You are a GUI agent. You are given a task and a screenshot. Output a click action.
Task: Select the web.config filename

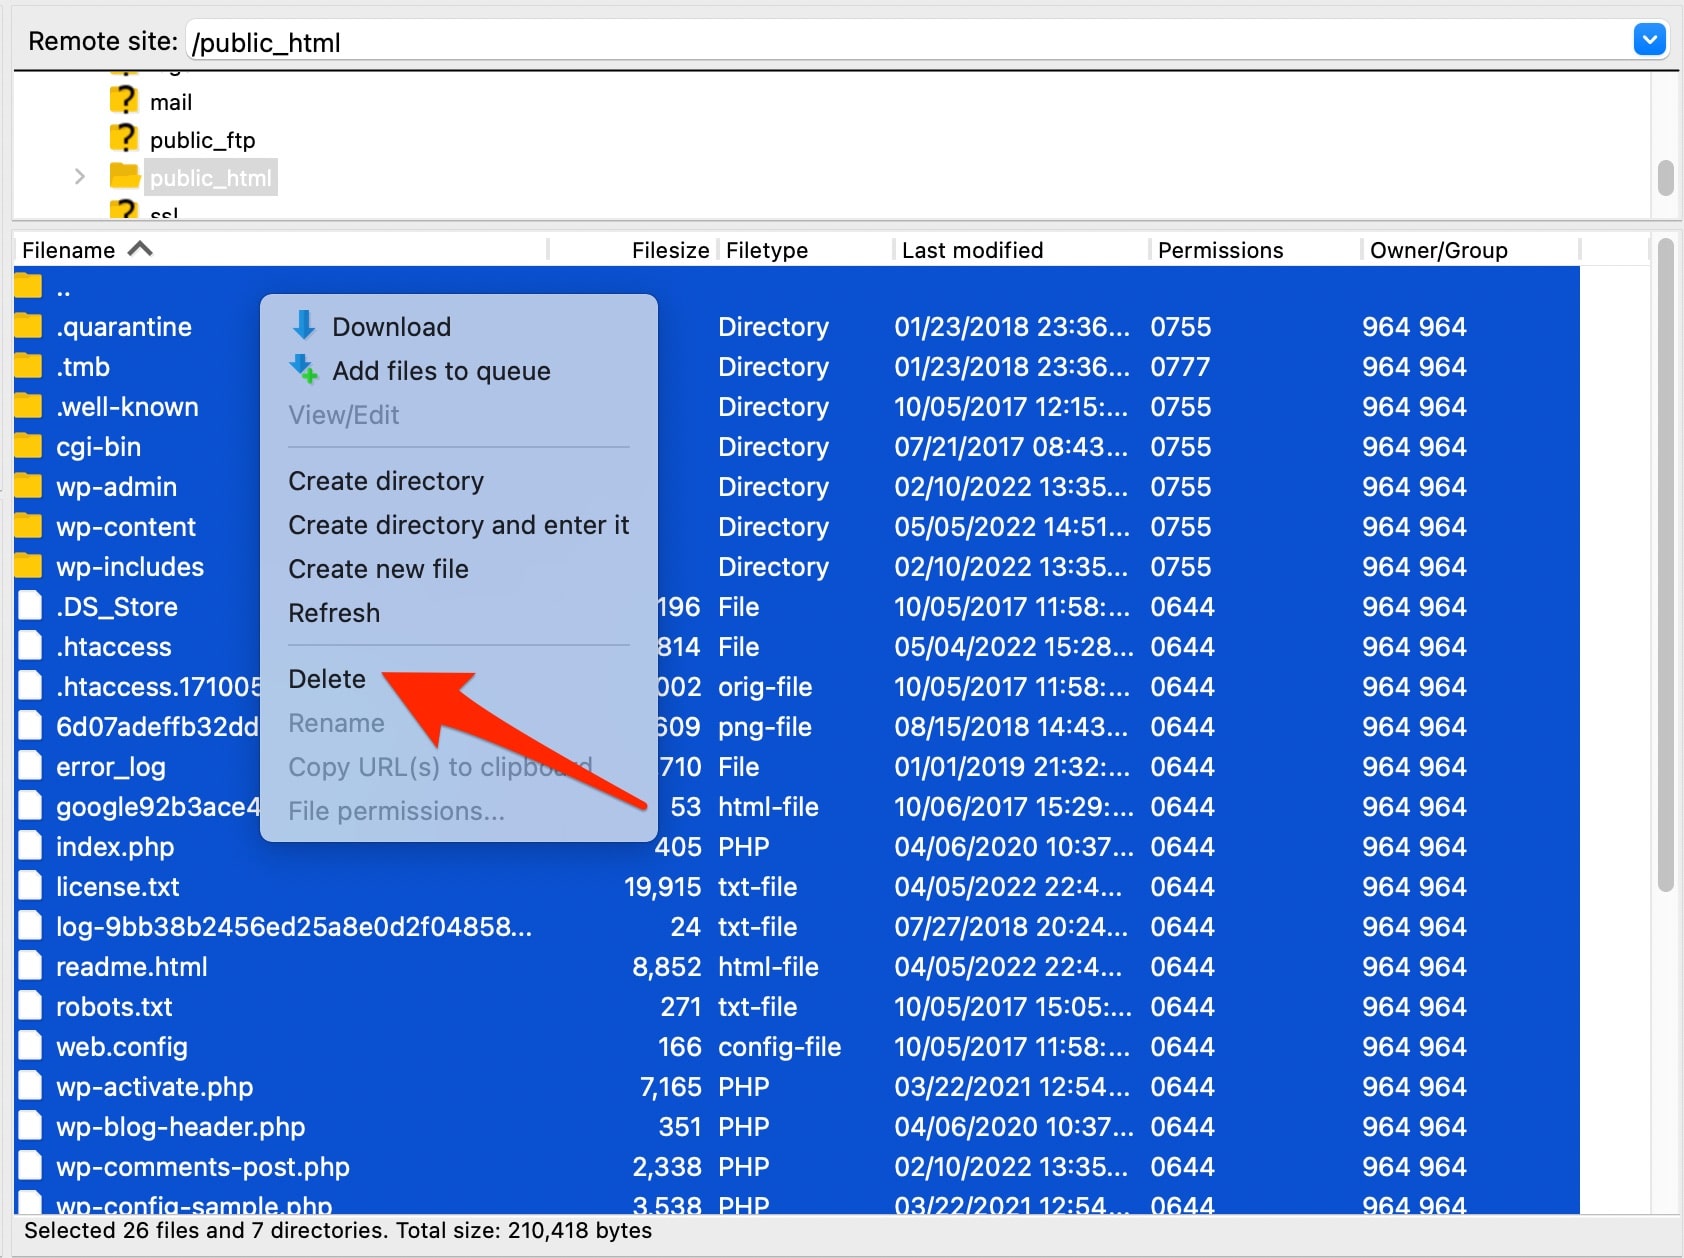coord(122,1047)
